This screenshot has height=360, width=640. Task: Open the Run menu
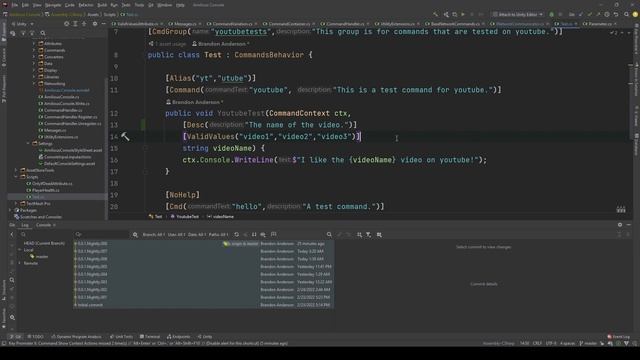tap(114, 5)
